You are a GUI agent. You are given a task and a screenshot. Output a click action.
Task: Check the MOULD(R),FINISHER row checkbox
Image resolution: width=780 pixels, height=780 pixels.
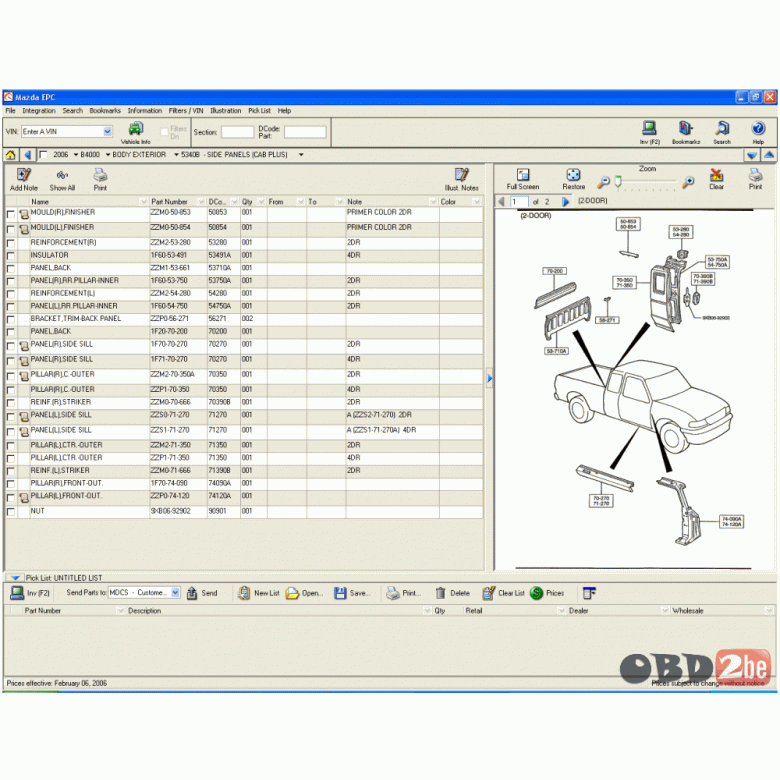click(x=10, y=214)
